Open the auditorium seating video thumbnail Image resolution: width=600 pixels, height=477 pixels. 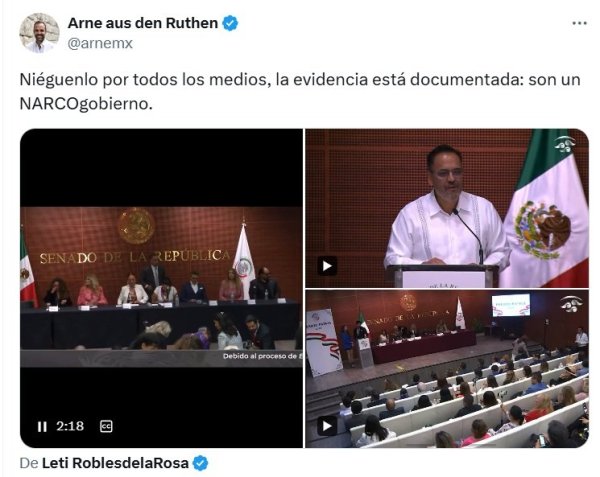pos(447,369)
